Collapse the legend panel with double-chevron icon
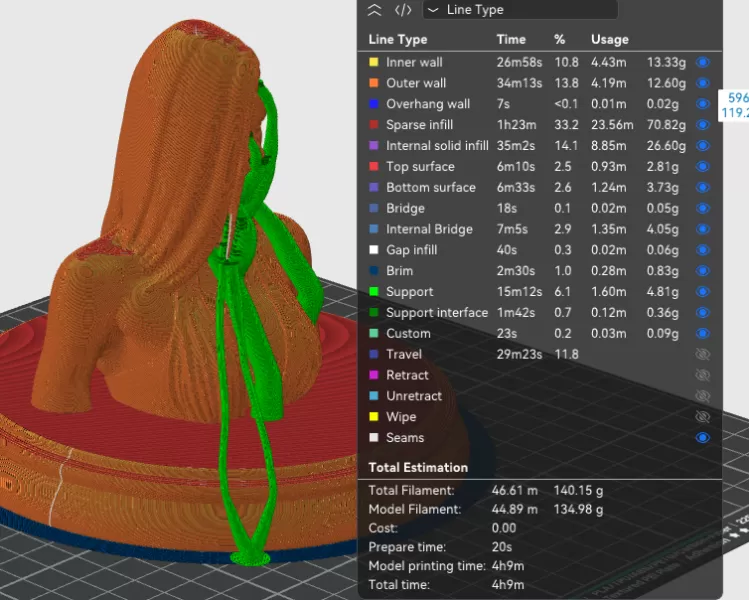 375,10
